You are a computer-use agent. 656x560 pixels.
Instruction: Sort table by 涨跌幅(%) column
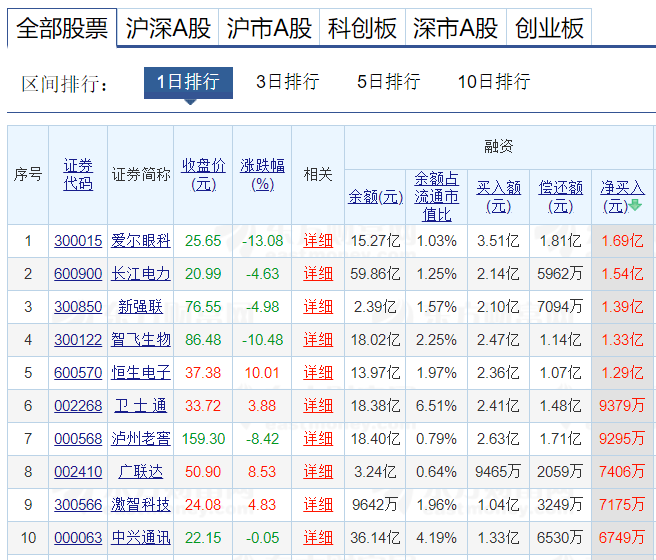[x=262, y=174]
